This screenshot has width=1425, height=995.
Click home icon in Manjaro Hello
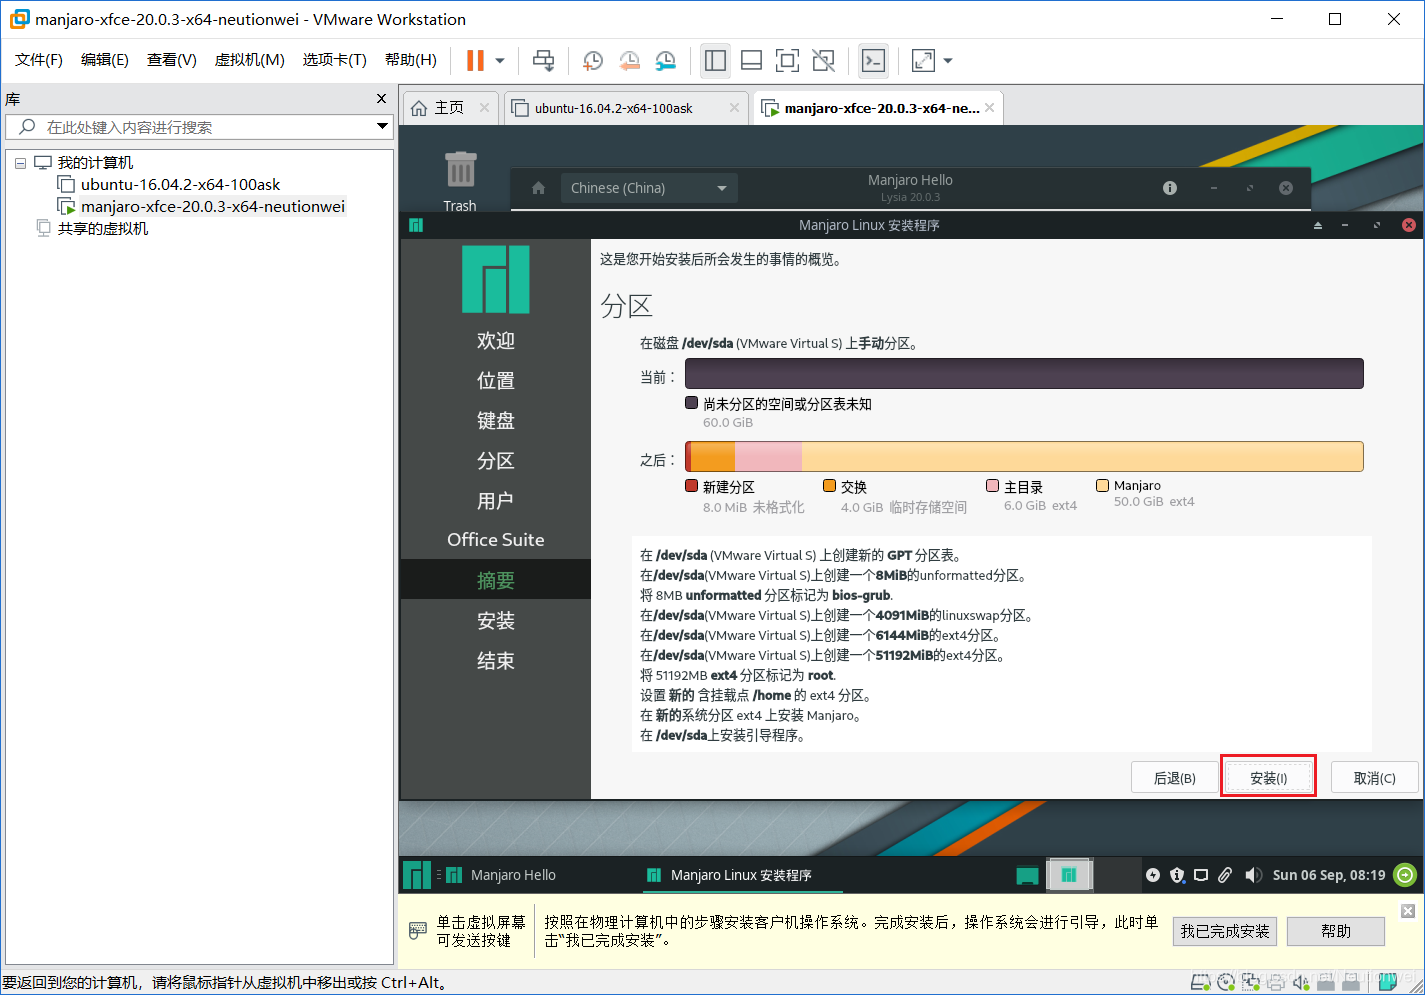(x=538, y=188)
